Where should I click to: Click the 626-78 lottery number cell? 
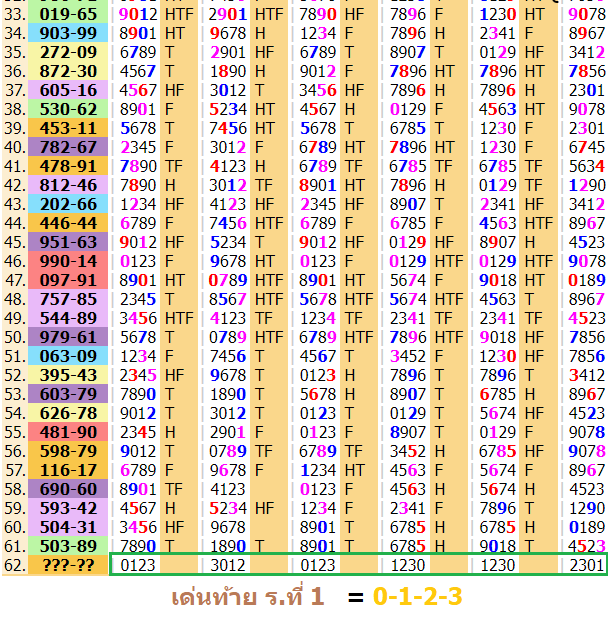point(68,413)
